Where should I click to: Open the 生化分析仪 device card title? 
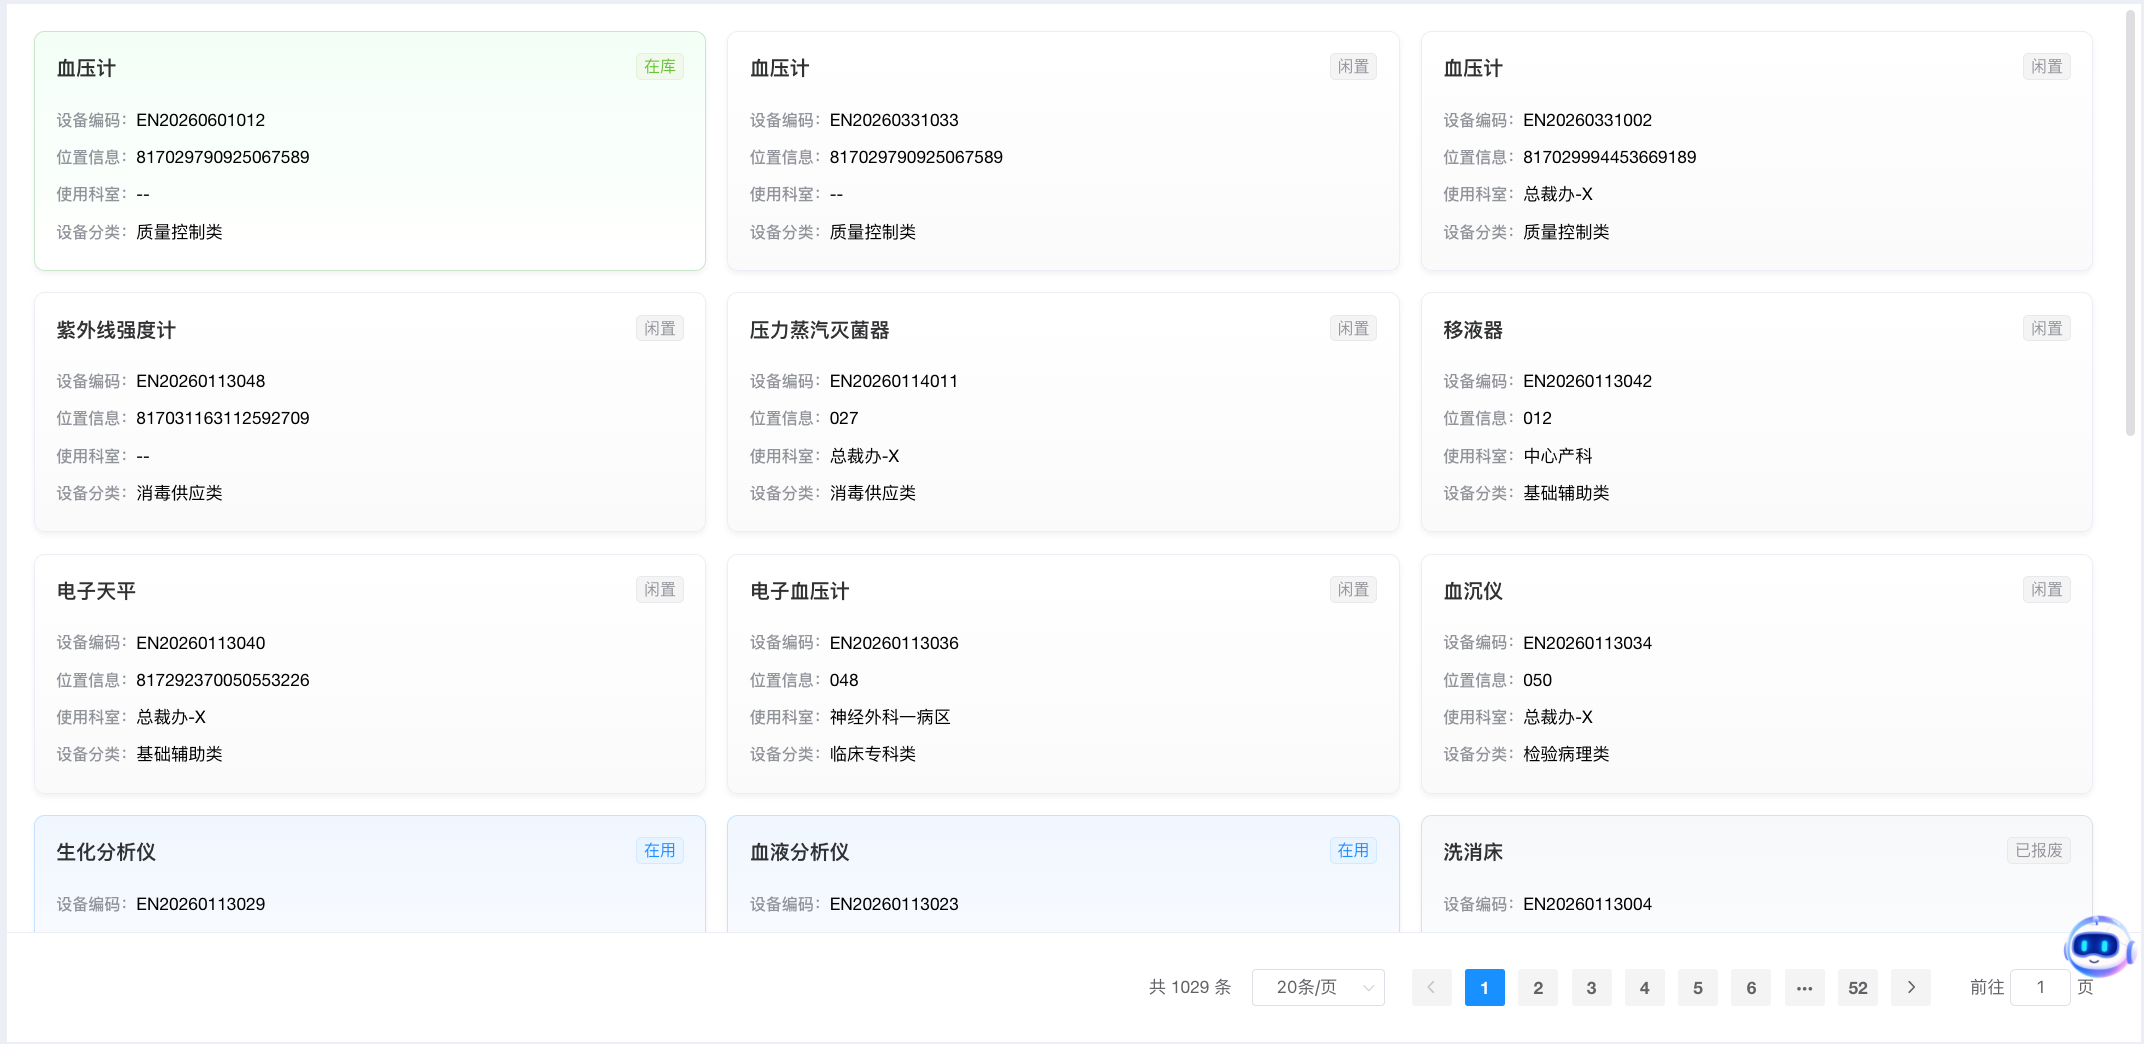click(x=106, y=852)
